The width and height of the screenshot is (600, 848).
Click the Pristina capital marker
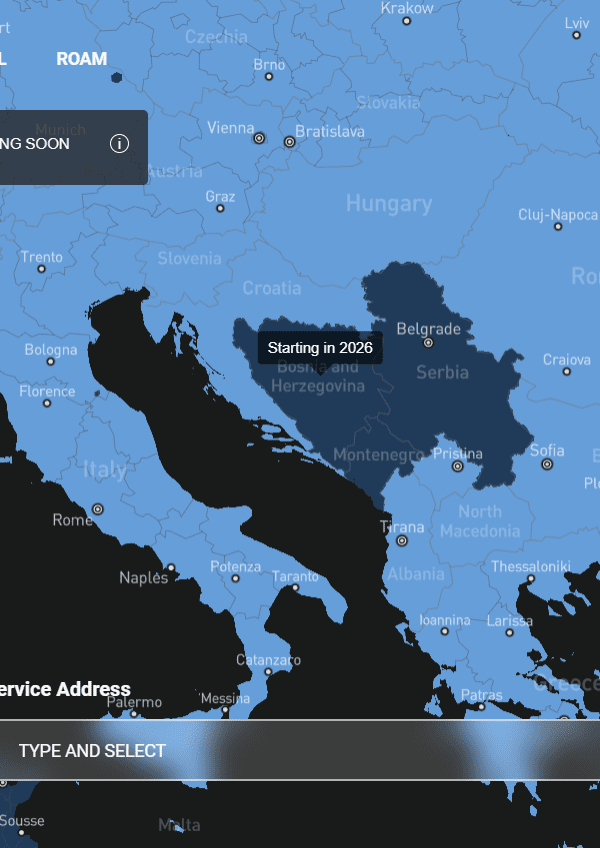pos(458,466)
